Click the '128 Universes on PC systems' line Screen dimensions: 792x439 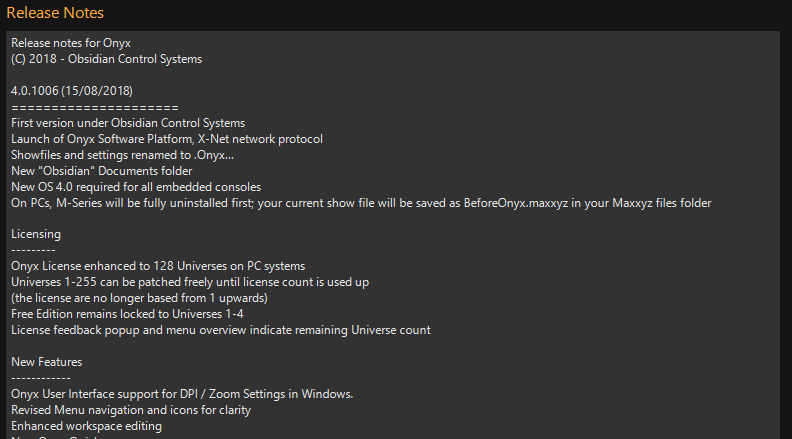click(x=158, y=266)
